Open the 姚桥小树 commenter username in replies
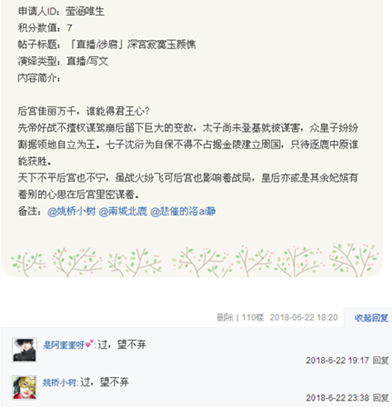This screenshot has height=407, width=392. coord(59,382)
